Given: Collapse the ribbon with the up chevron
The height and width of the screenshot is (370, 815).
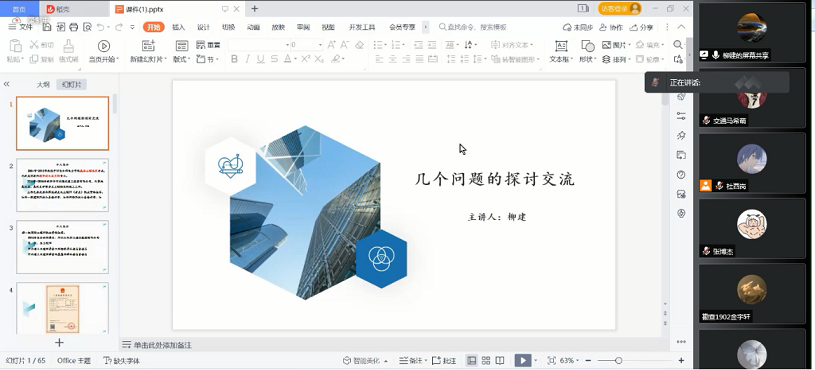Looking at the screenshot, I should pyautogui.click(x=681, y=27).
